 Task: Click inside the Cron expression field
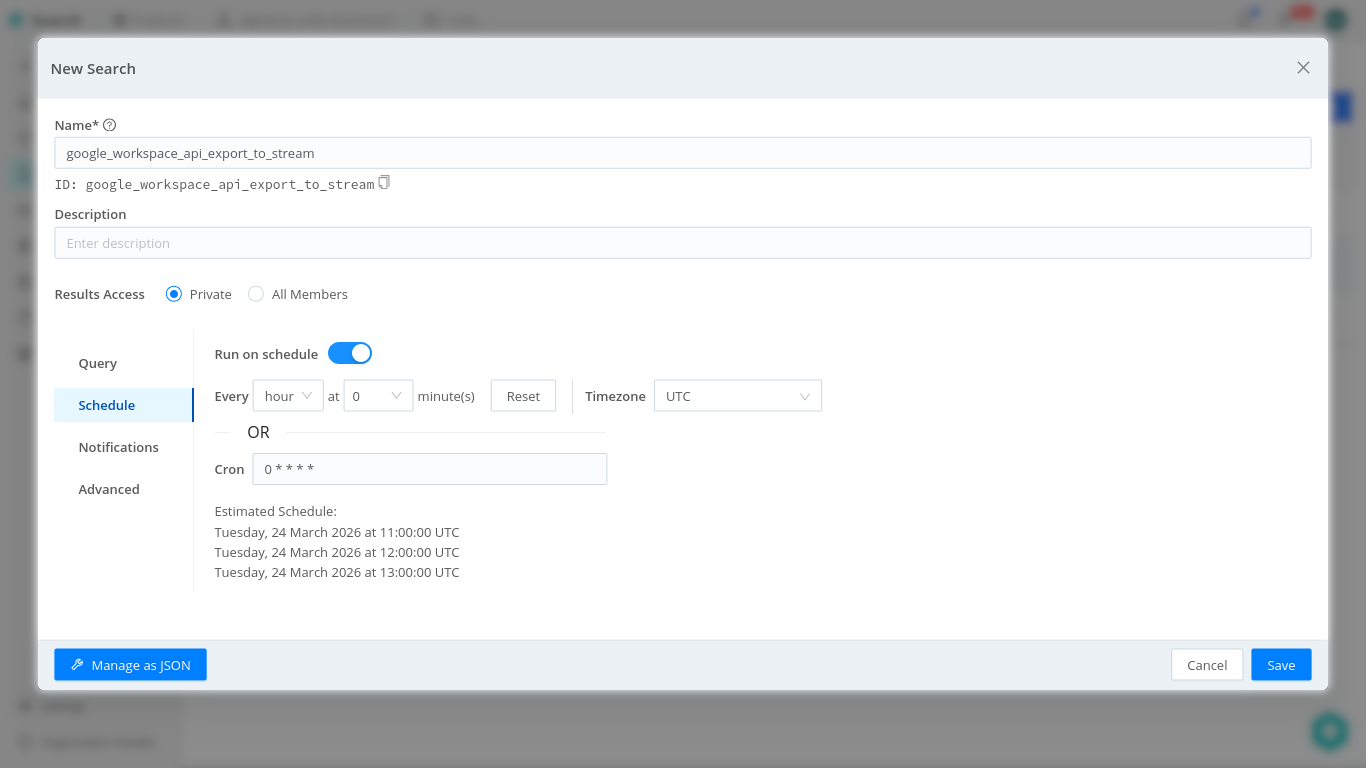click(x=430, y=468)
